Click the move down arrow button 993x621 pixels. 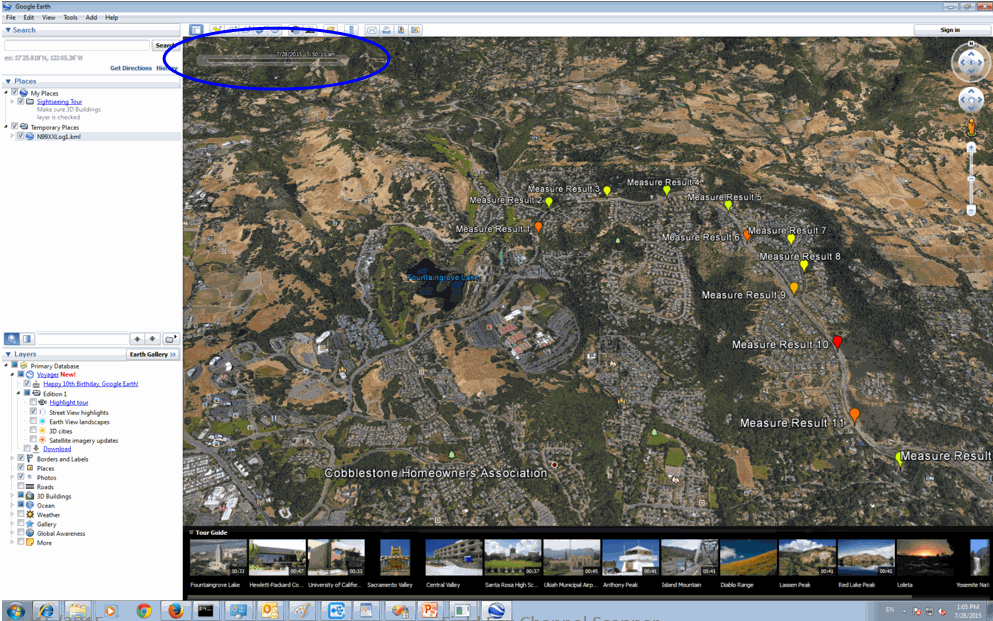[152, 339]
